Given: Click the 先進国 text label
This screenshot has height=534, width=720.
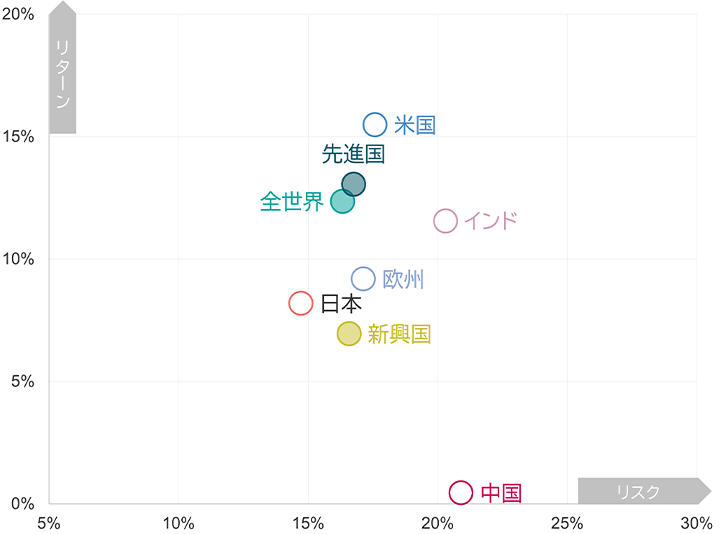Looking at the screenshot, I should click(x=353, y=154).
